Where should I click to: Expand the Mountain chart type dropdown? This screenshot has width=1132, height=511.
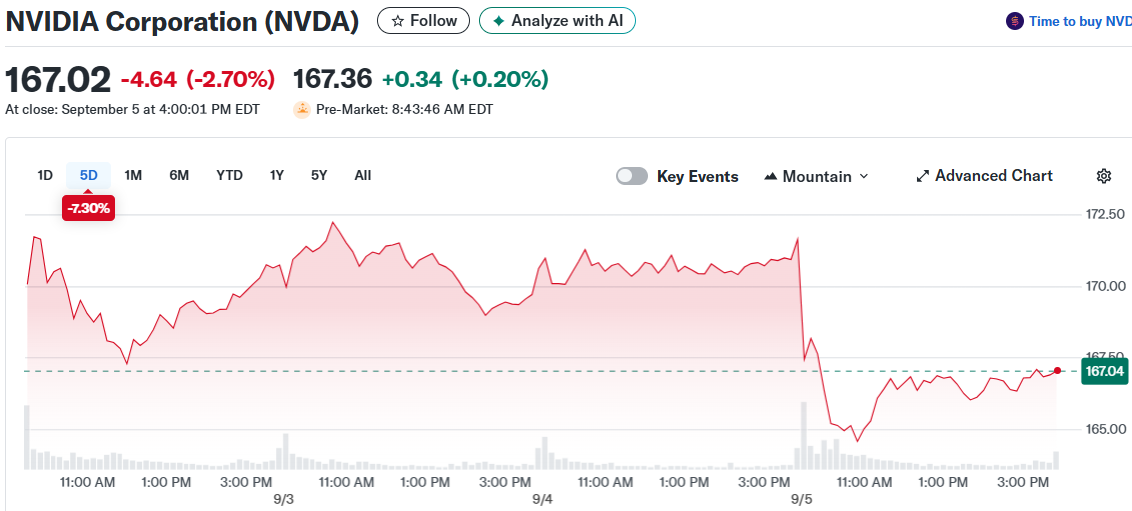point(864,176)
